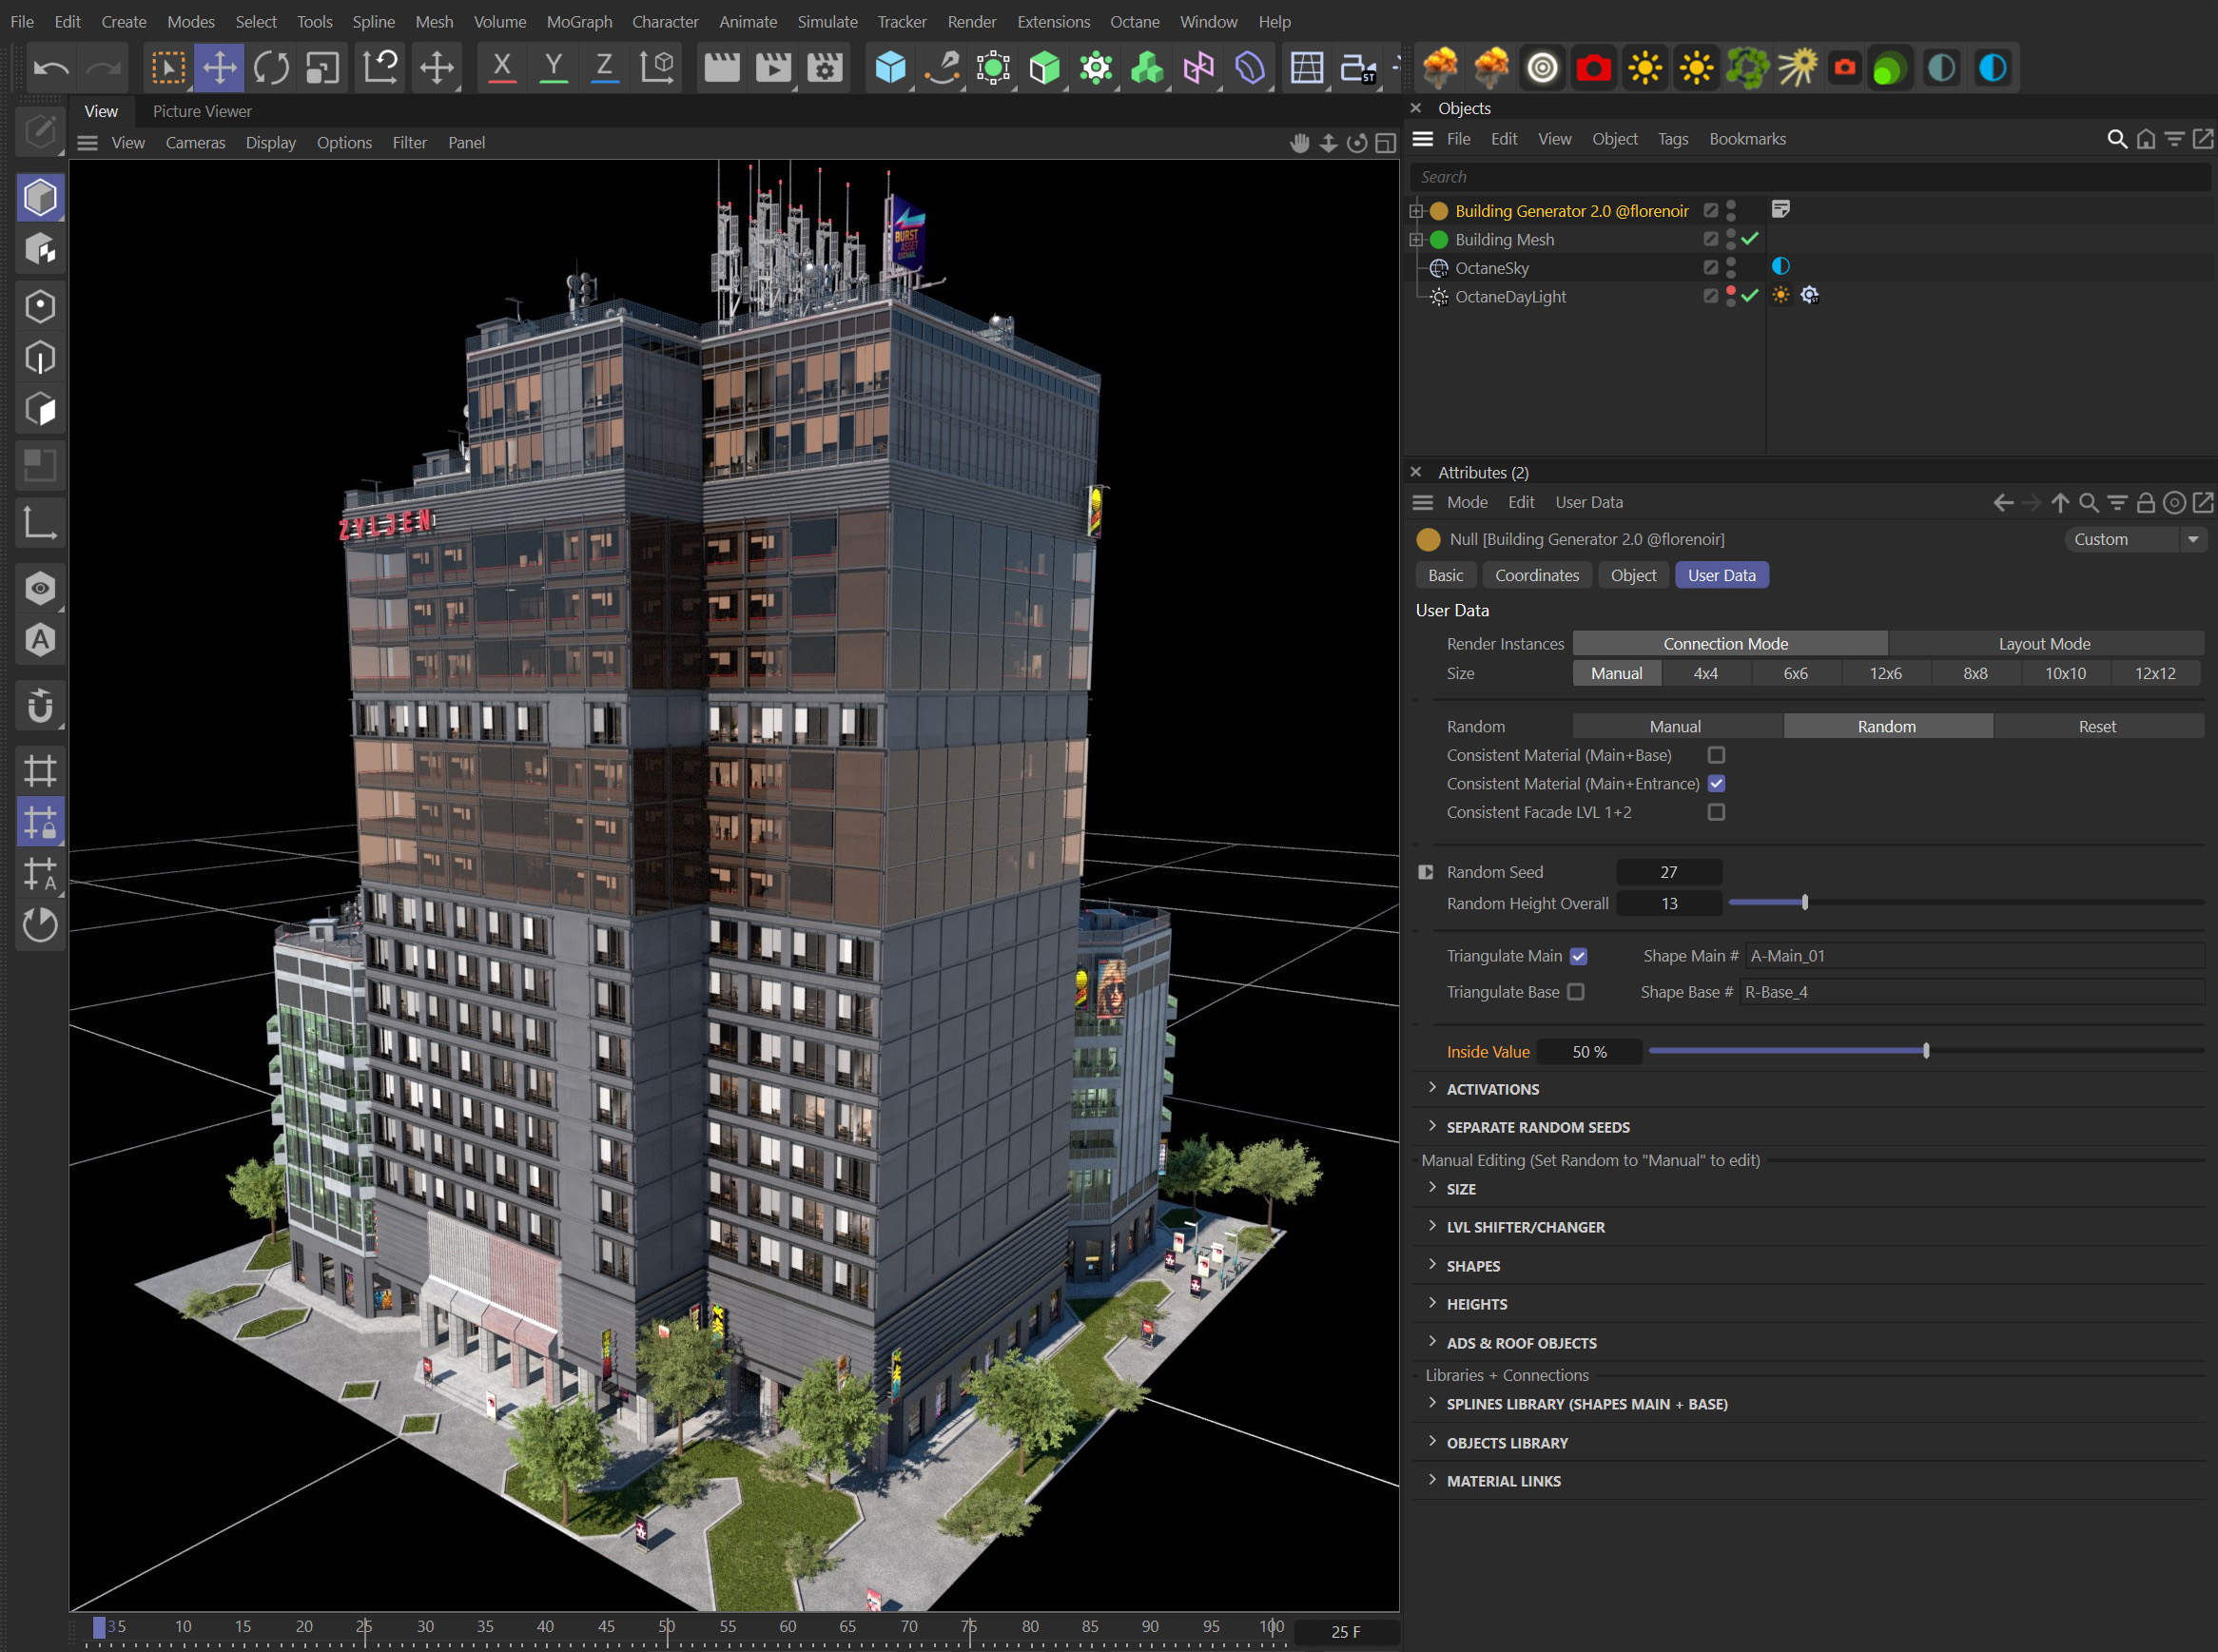Drag the Inside Value slider

coord(1925,1050)
